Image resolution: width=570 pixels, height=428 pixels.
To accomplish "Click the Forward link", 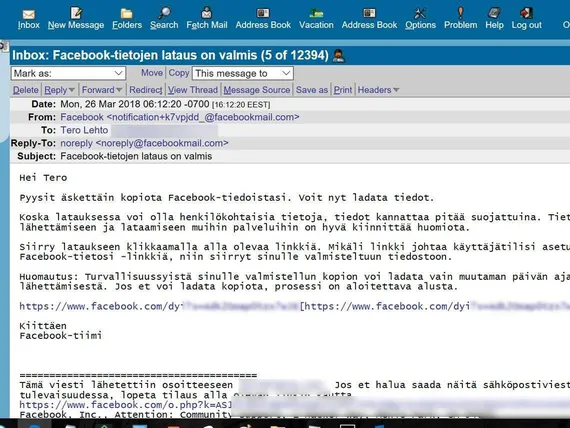I will point(98,90).
